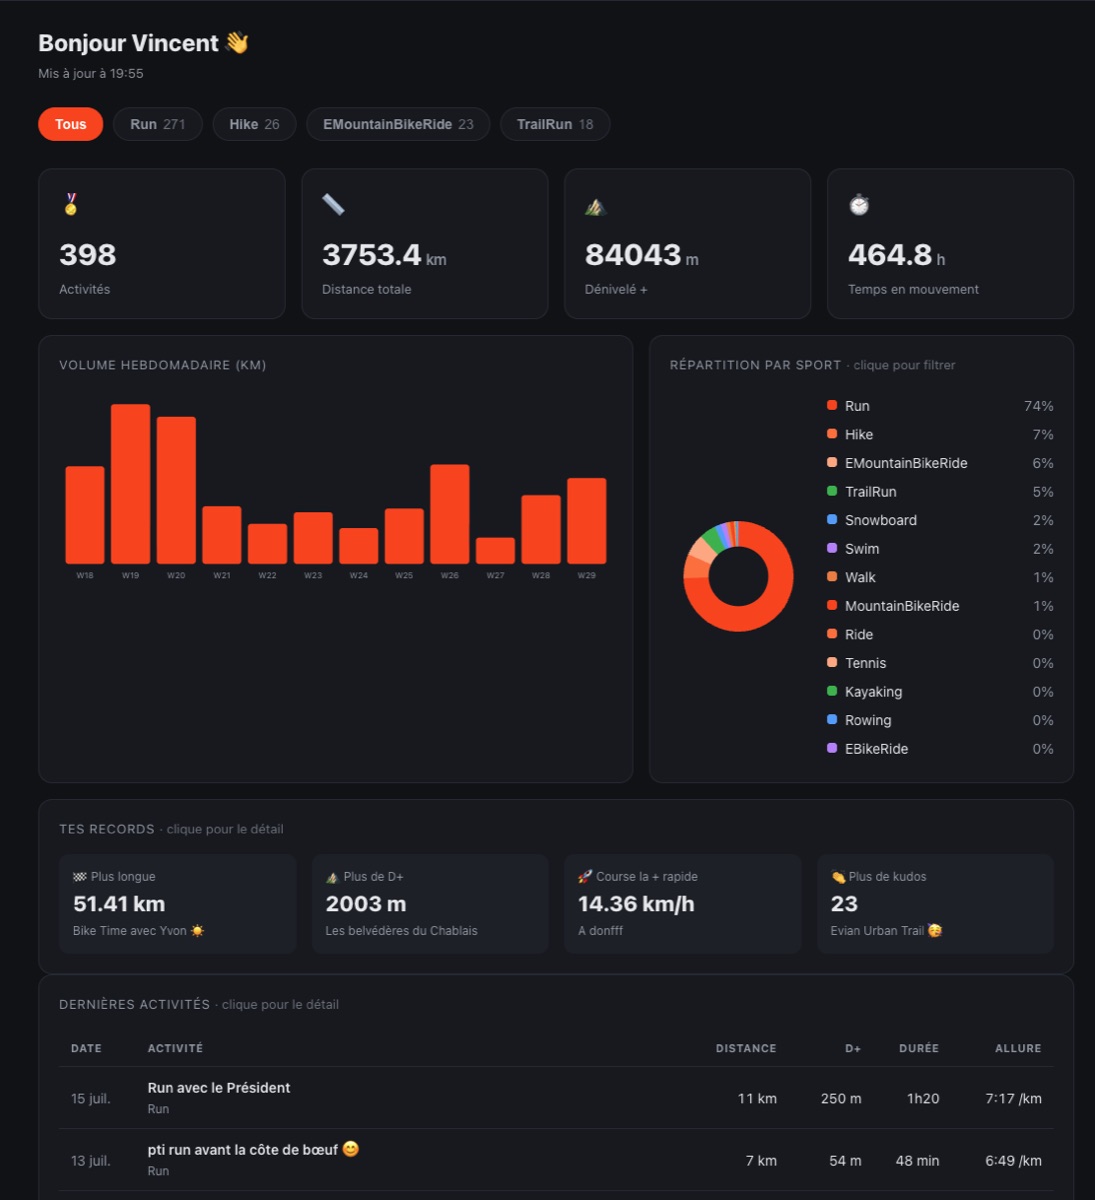Filter by Tennis in the sport legend
The image size is (1095, 1200).
coord(940,663)
